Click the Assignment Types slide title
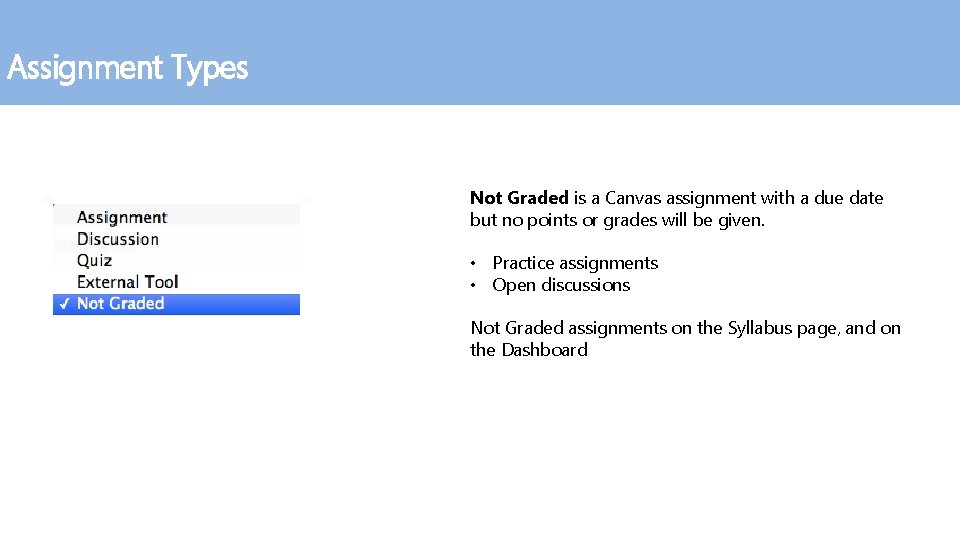The height and width of the screenshot is (540, 960). 127,69
